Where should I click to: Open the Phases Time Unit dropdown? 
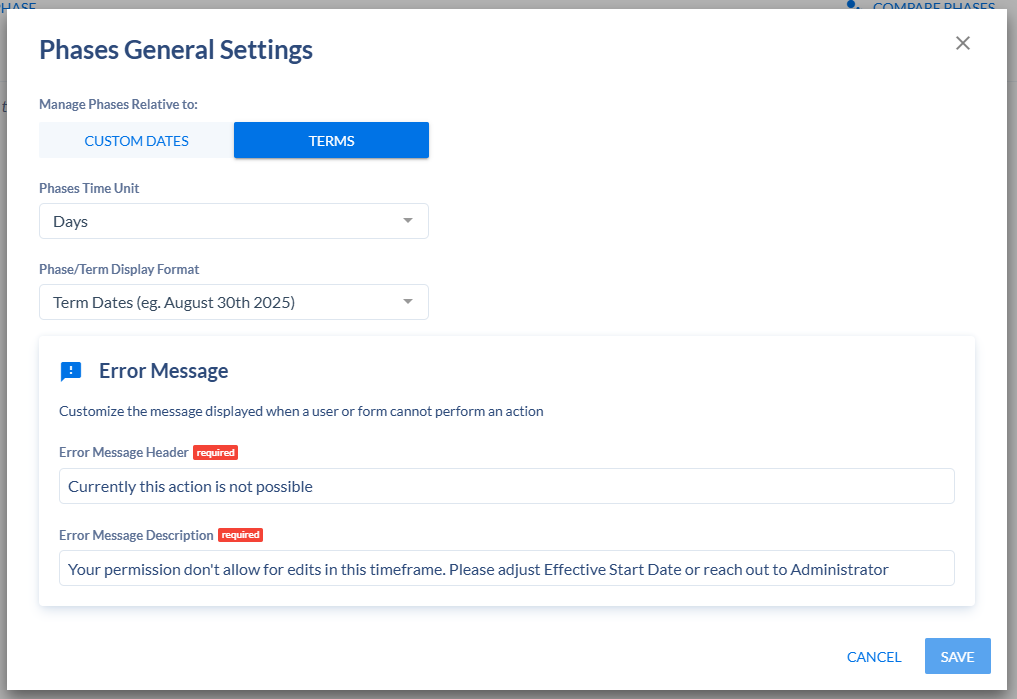233,221
